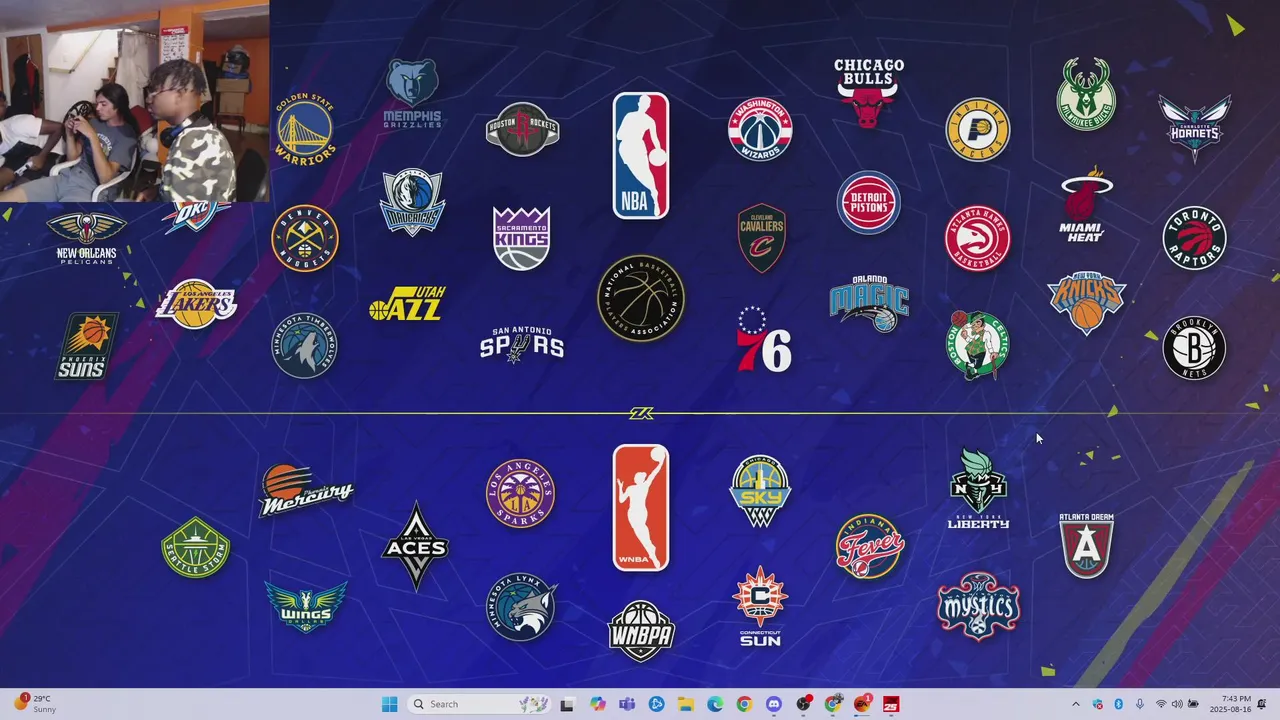Switch to the NBA 2K25 taskbar icon
This screenshot has height=720, width=1280.
pos(891,704)
